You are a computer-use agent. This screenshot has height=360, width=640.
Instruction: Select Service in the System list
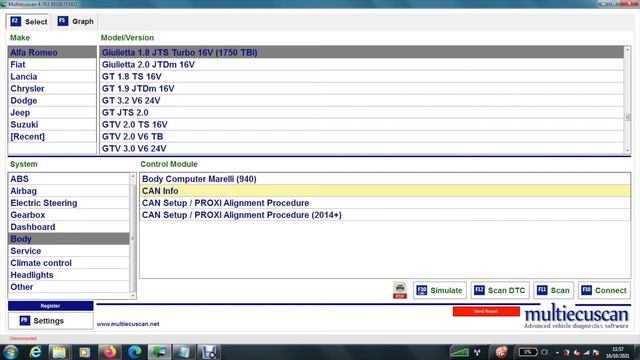69,251
